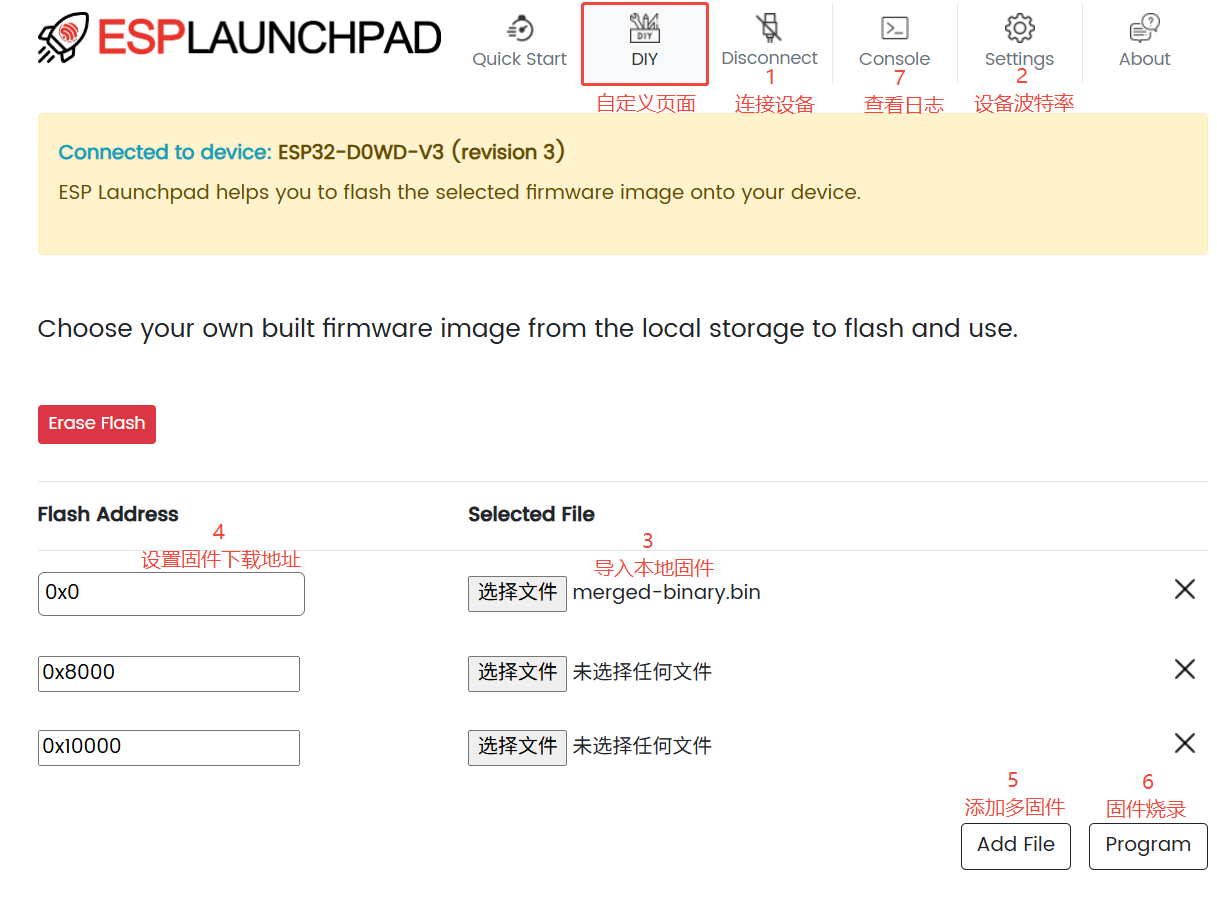Select the DIY tools icon
This screenshot has height=912, width=1217.
(x=644, y=28)
